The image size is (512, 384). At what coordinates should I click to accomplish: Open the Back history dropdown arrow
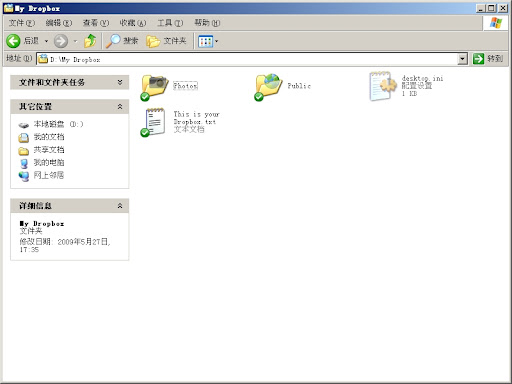(46, 41)
